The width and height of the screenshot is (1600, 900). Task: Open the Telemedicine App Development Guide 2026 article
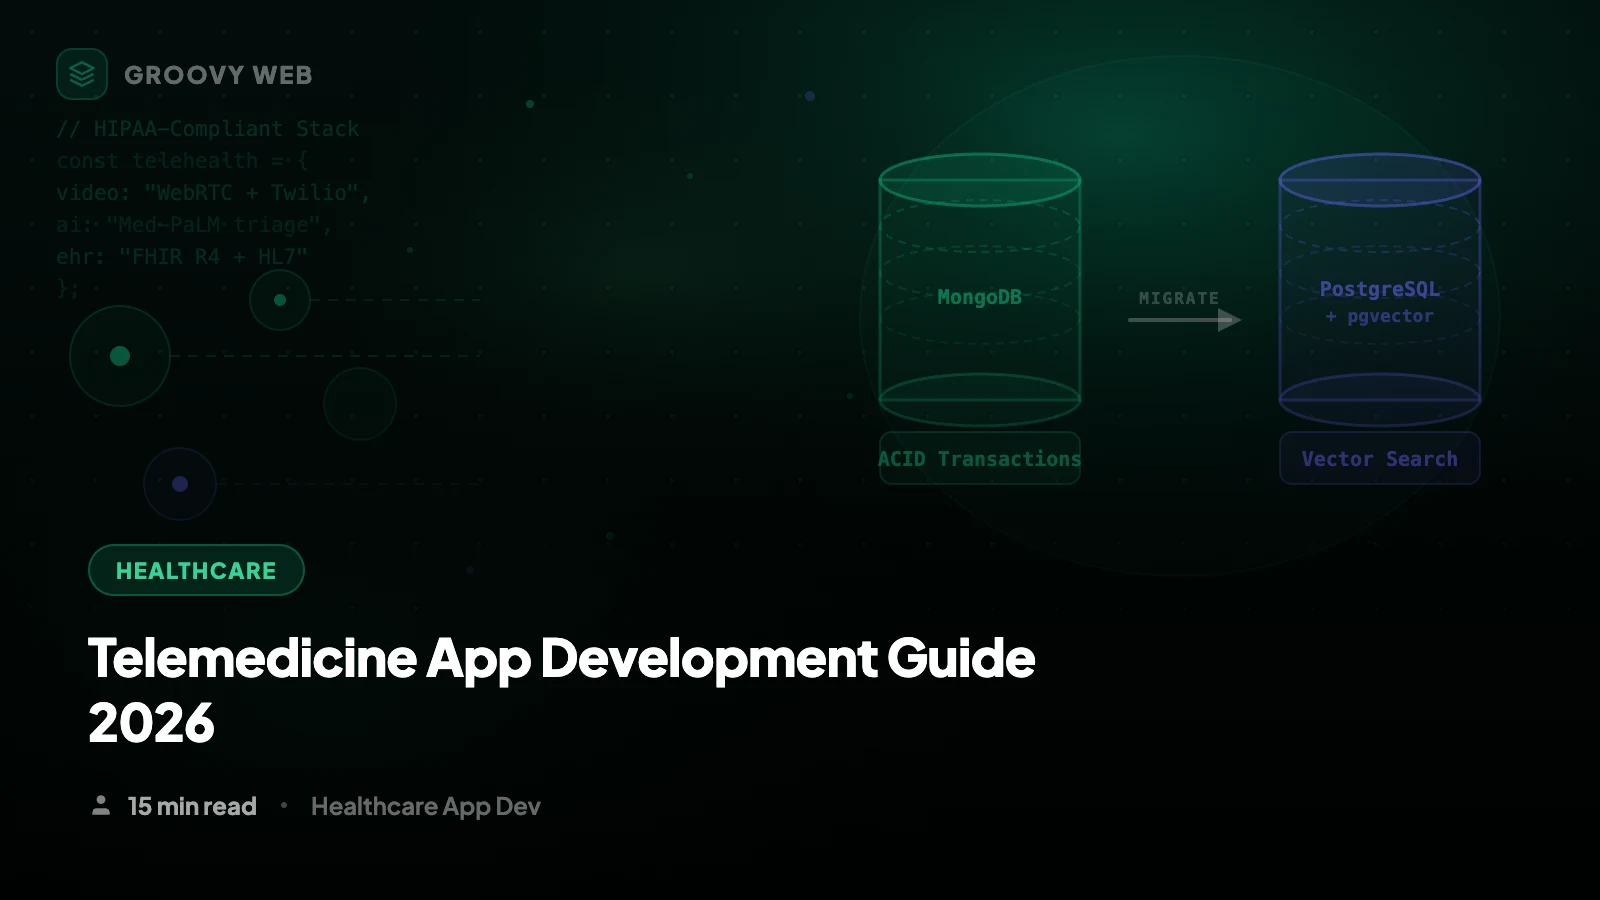(562, 690)
